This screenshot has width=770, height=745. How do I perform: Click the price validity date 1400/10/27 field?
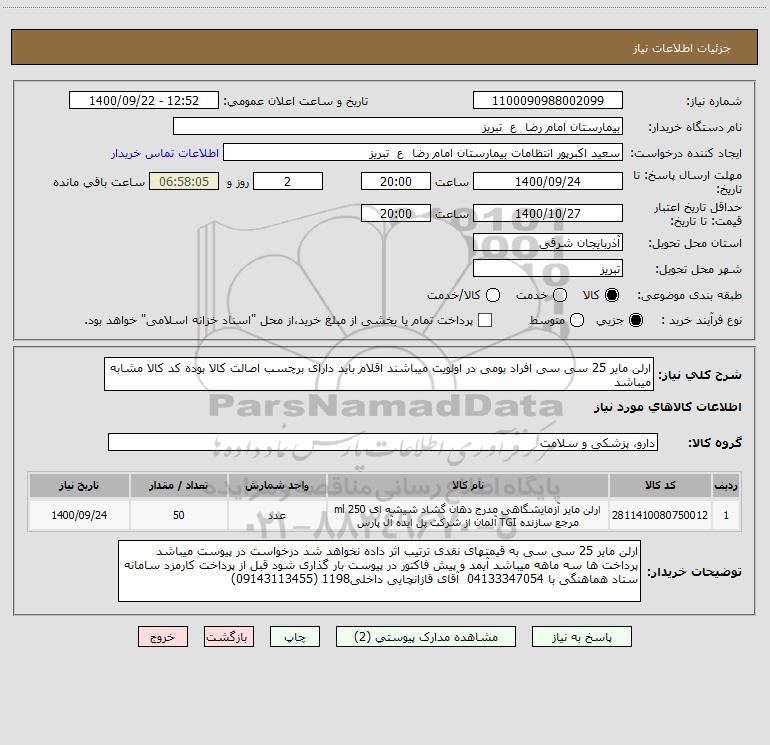tap(548, 213)
